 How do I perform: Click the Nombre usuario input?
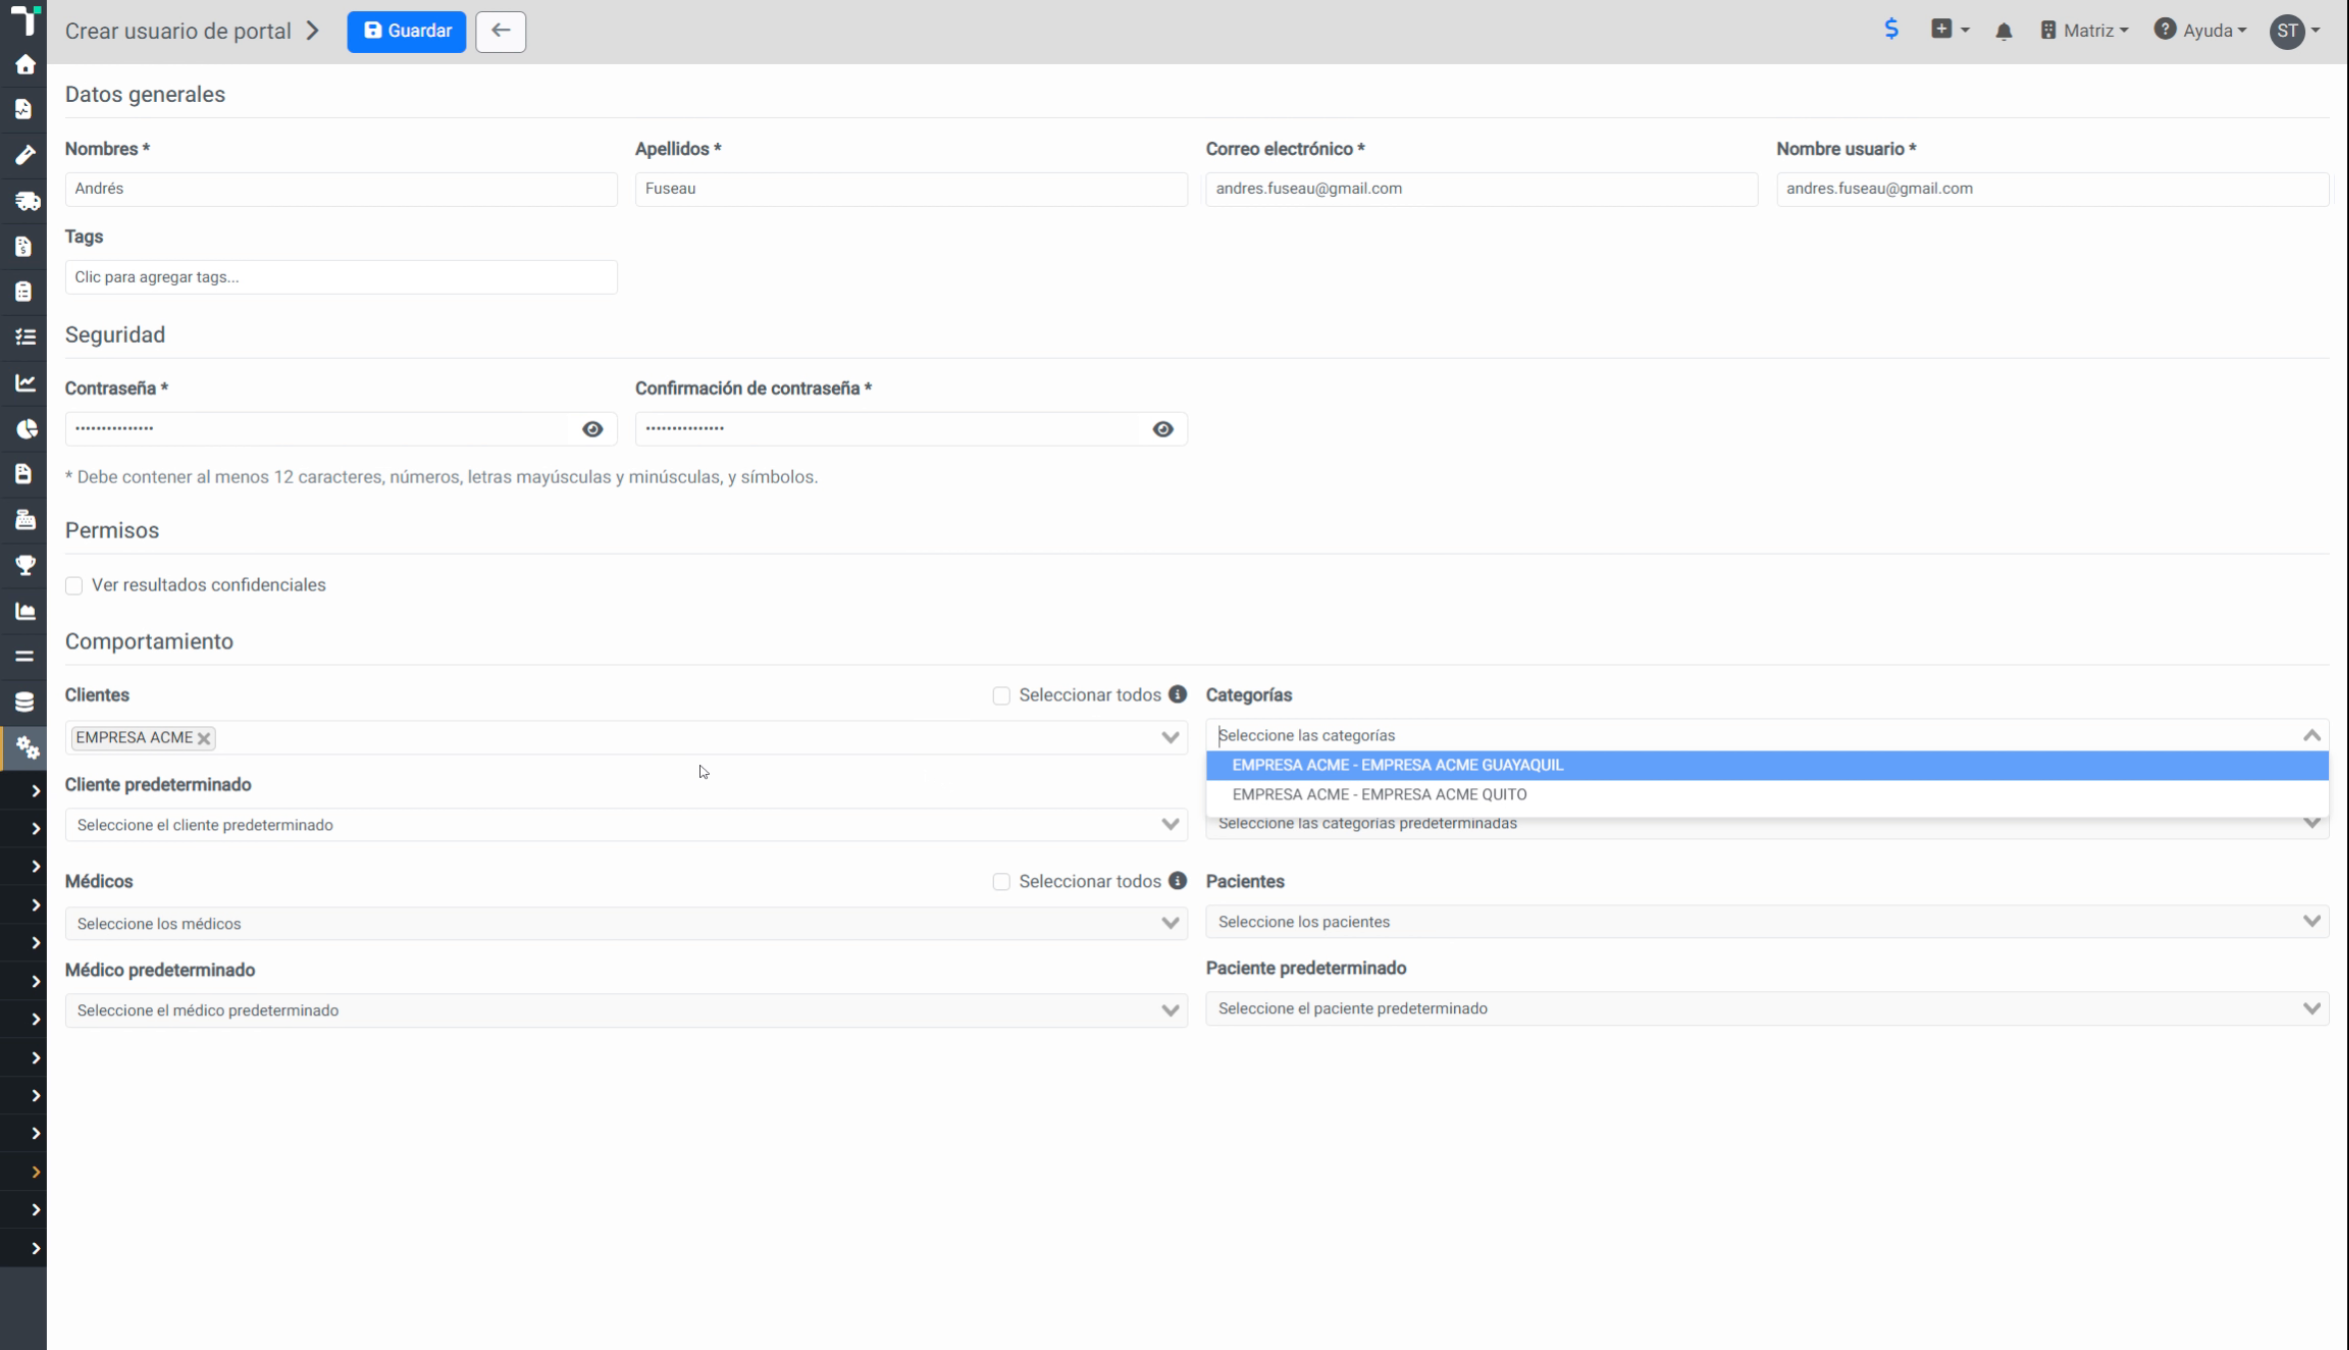[x=2052, y=189]
